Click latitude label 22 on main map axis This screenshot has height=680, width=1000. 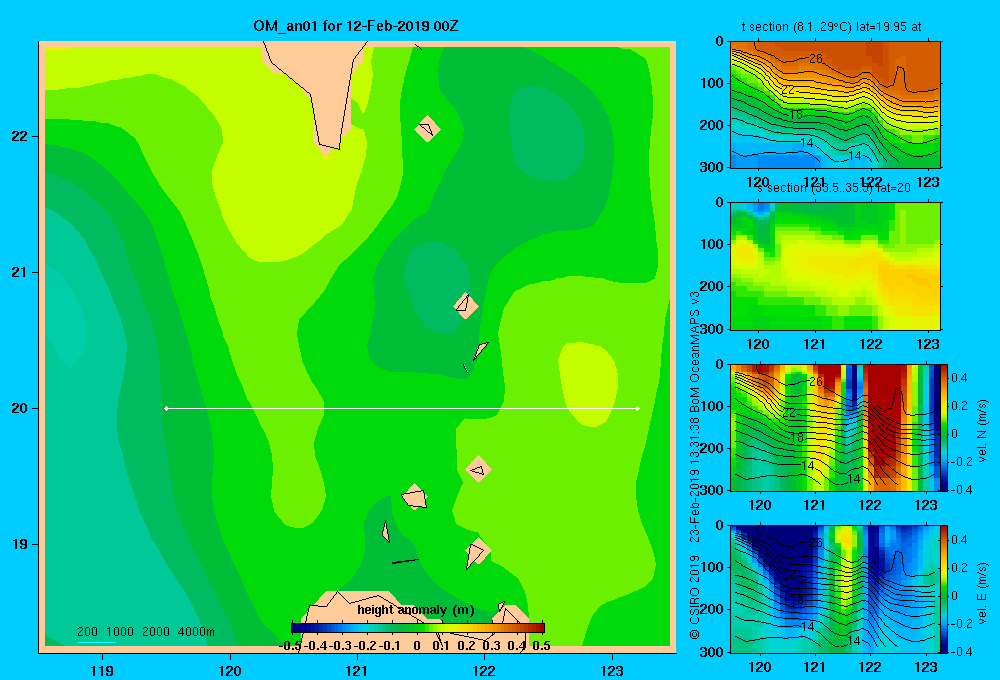19,137
